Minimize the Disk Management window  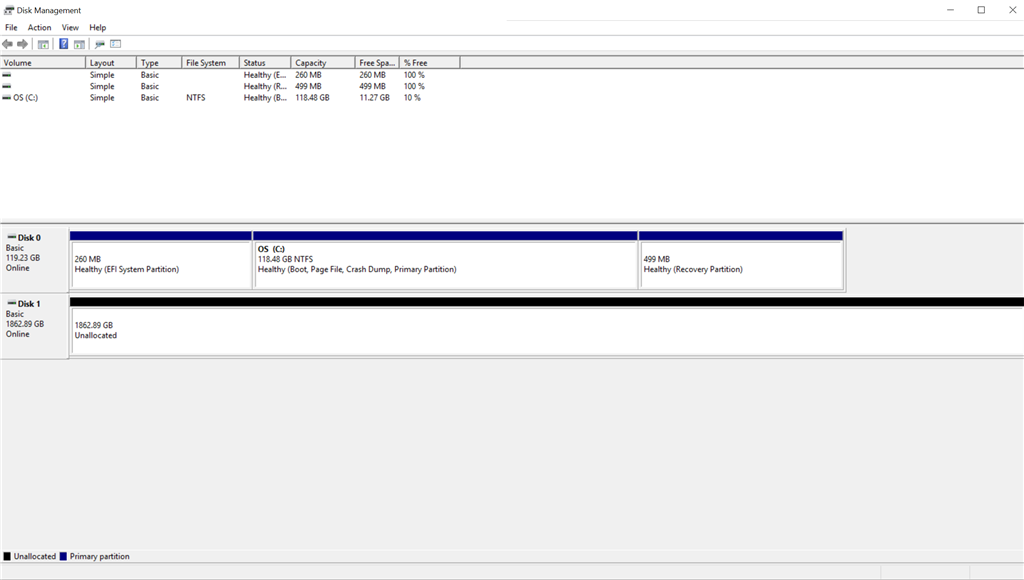(x=950, y=10)
